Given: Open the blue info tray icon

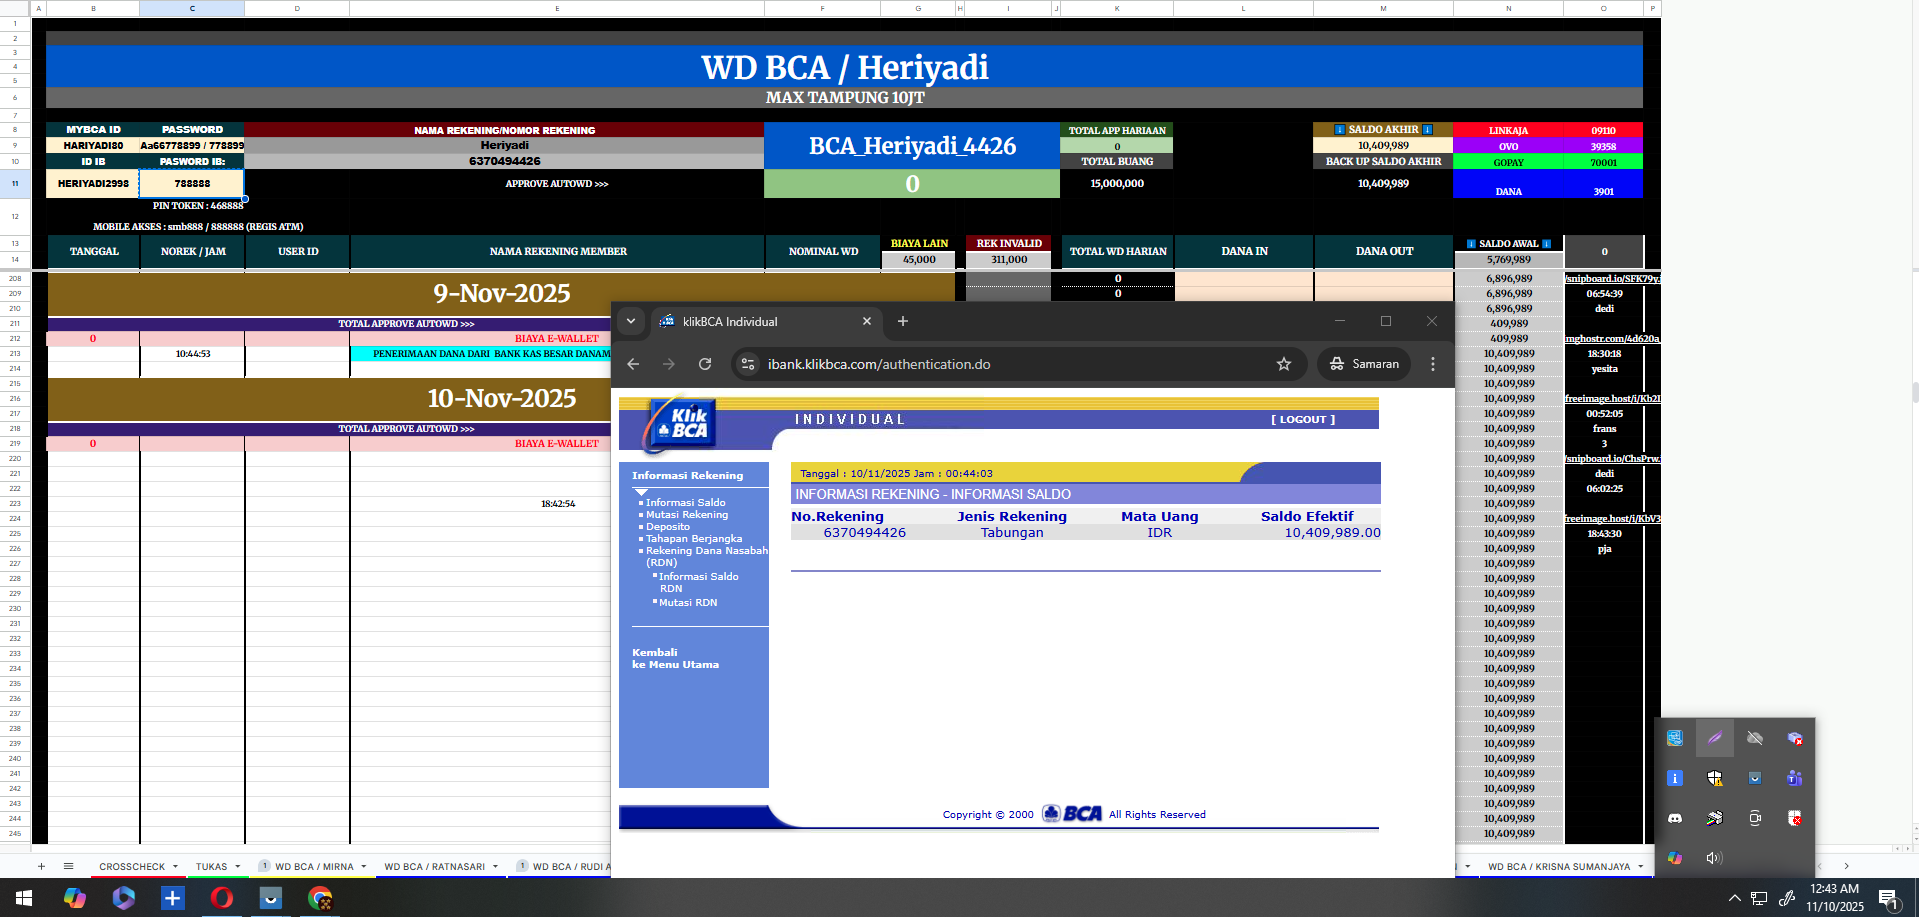Looking at the screenshot, I should point(1675,778).
